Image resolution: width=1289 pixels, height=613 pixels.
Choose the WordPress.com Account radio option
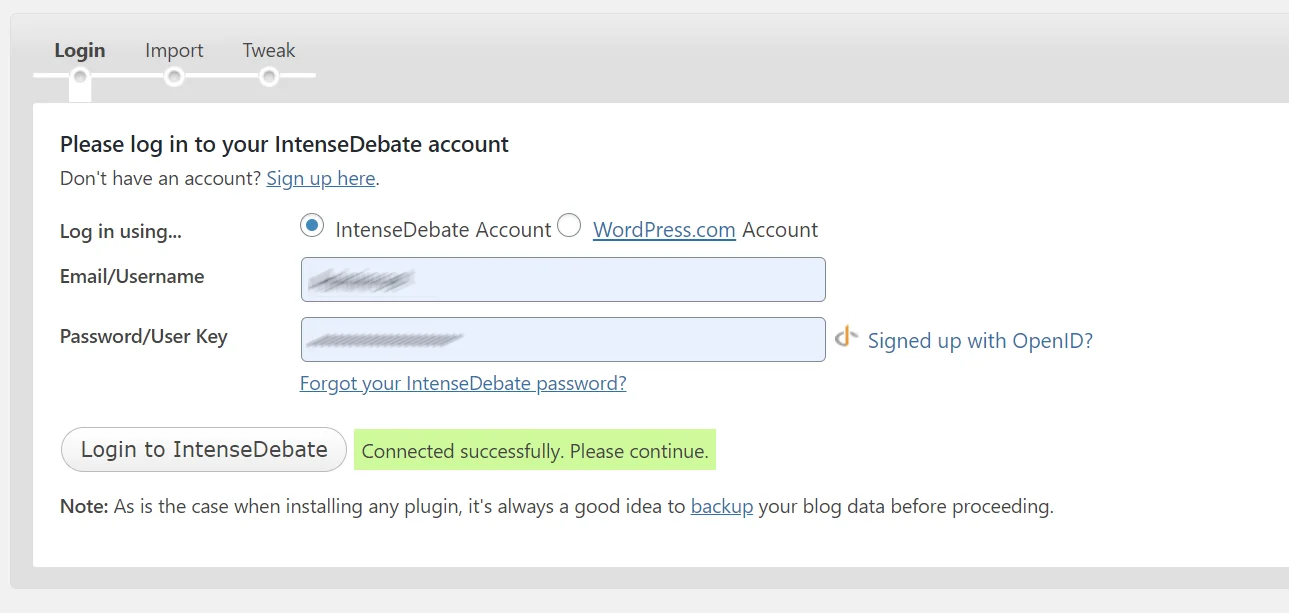point(569,226)
